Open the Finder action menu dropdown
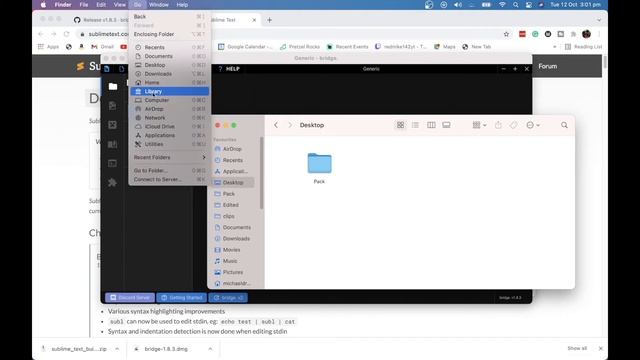 coord(533,125)
